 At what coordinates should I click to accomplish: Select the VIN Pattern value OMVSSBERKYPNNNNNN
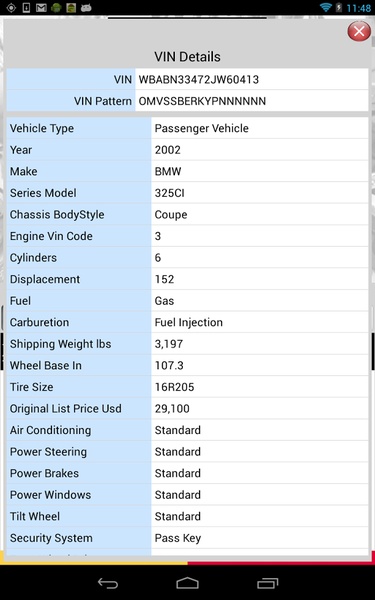coord(202,101)
